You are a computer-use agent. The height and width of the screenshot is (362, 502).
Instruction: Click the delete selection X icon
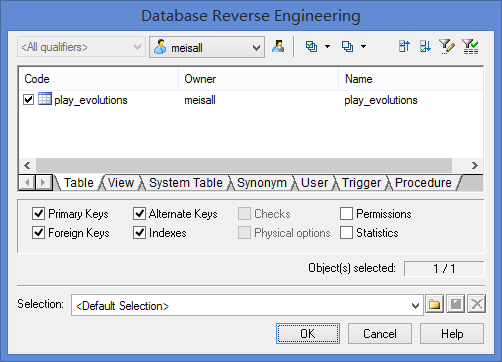pos(477,304)
